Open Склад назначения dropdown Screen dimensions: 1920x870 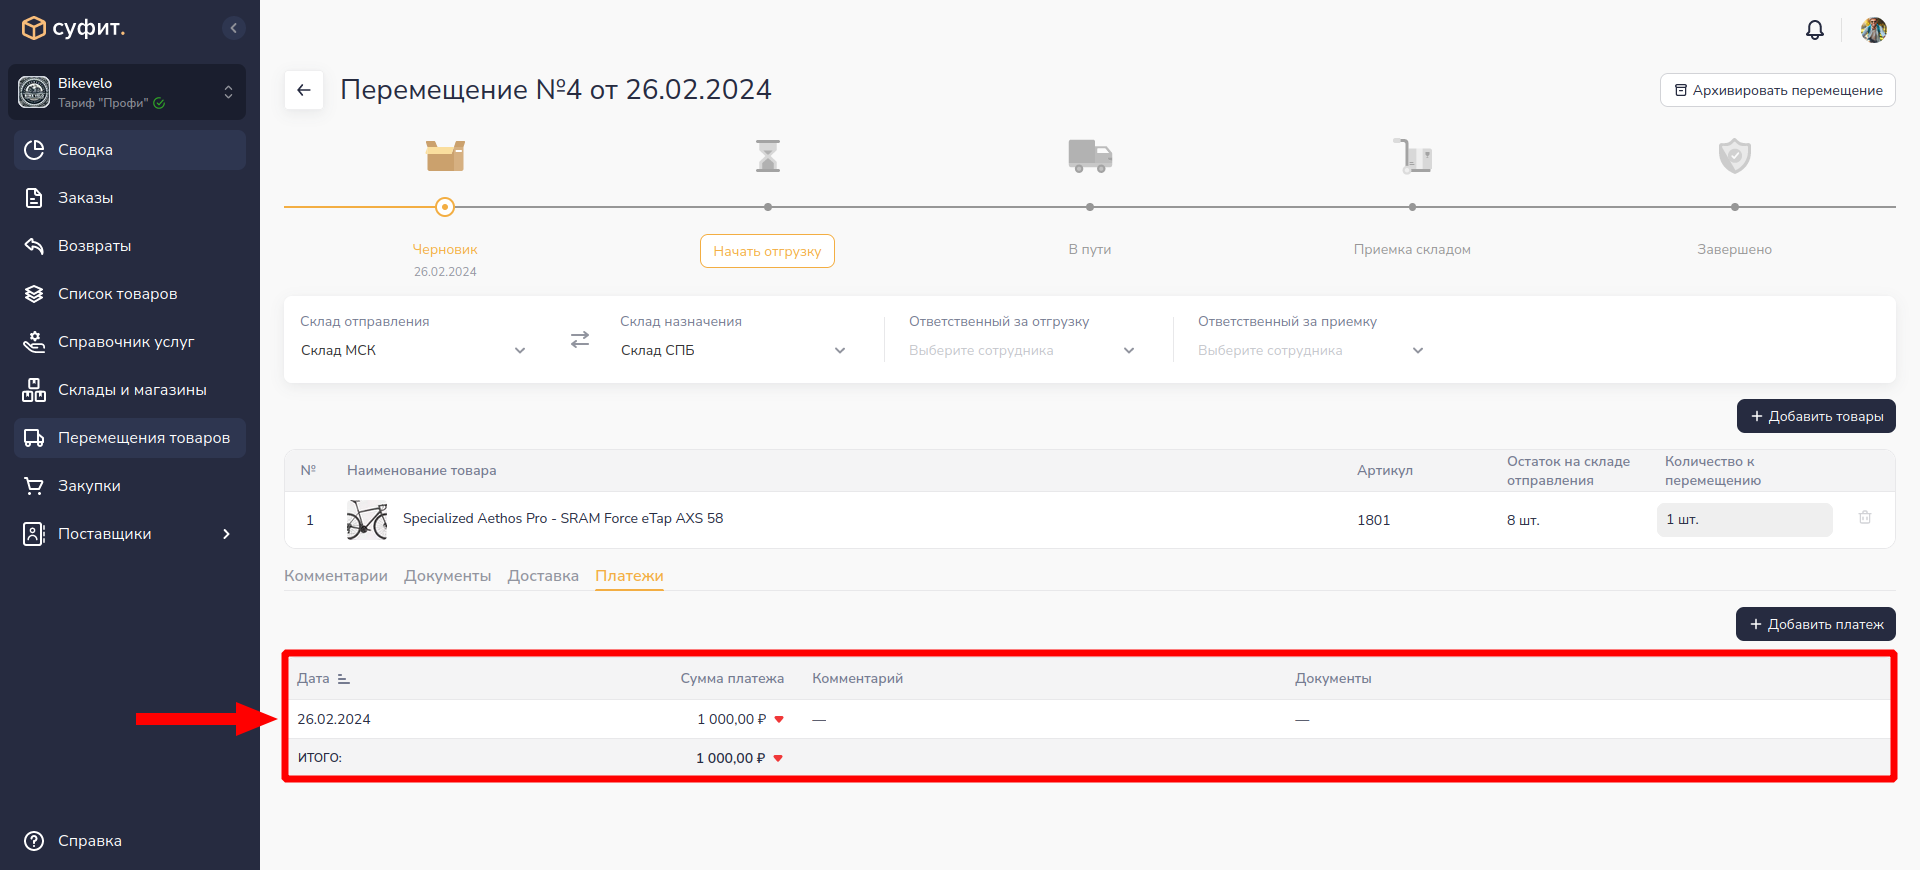coord(733,351)
